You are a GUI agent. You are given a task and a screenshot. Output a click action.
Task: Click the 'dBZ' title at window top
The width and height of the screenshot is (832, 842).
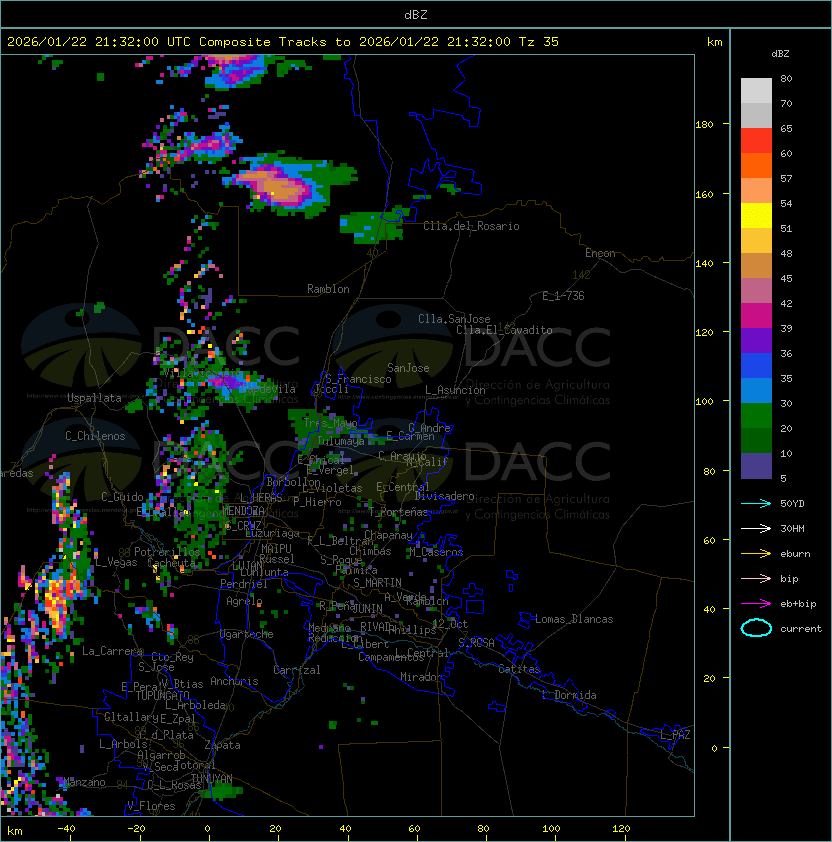[416, 14]
